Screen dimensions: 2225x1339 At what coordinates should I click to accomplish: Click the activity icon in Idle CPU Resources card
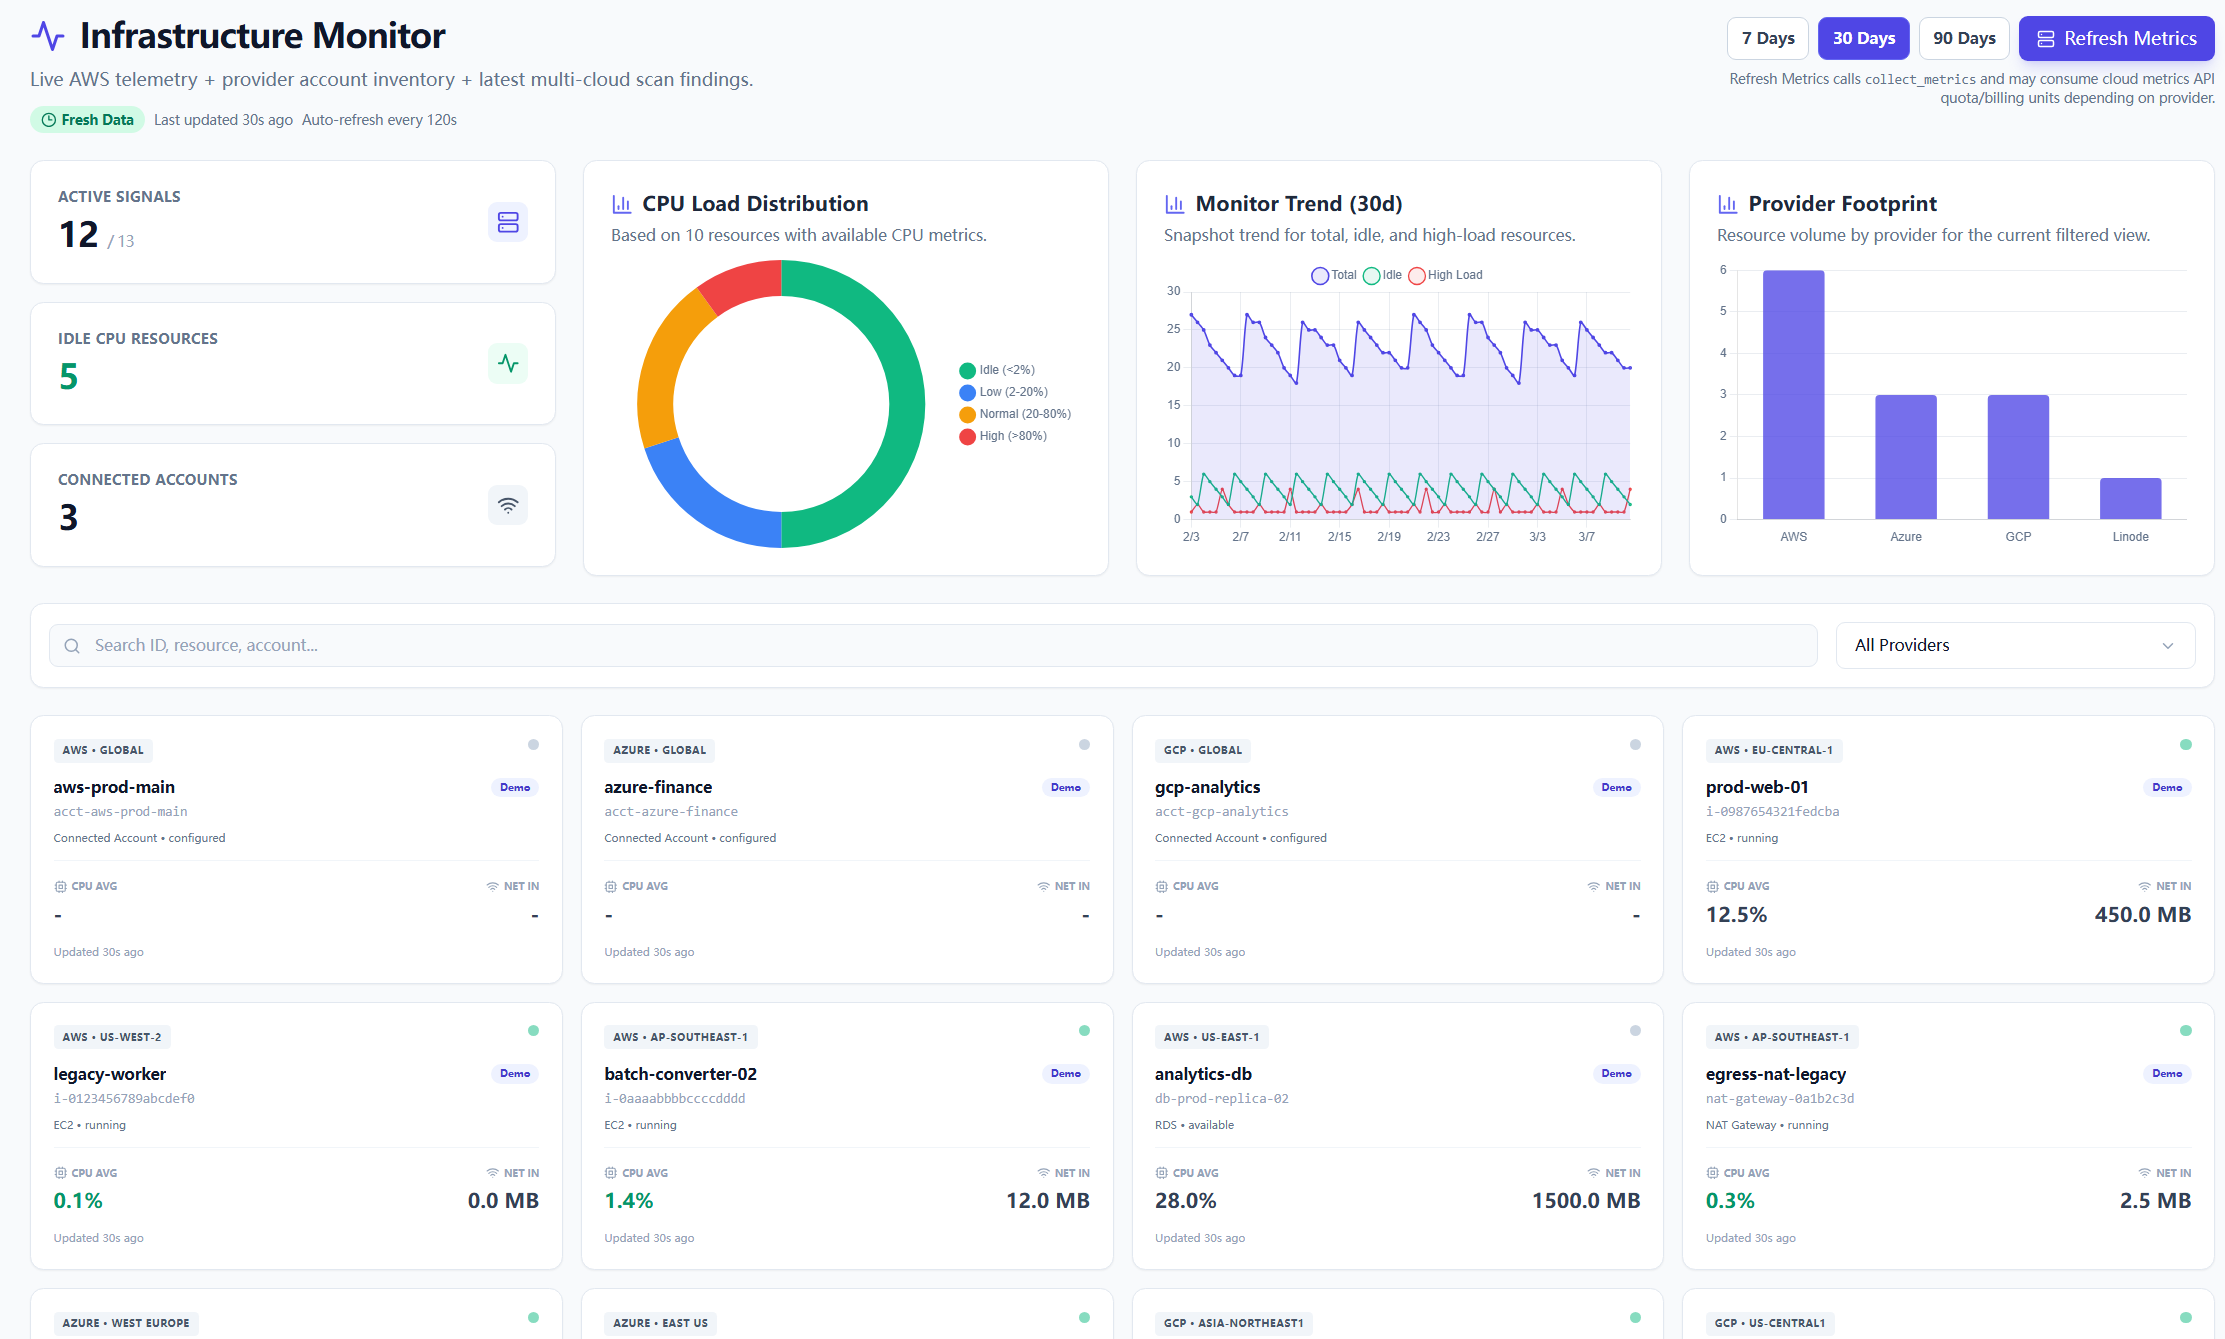(x=508, y=364)
